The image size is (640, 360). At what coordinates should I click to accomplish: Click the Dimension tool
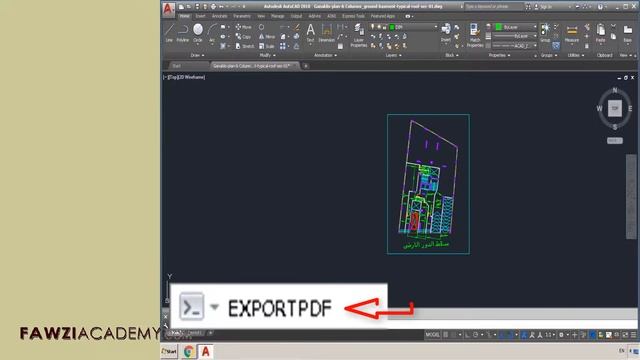pyautogui.click(x=327, y=33)
